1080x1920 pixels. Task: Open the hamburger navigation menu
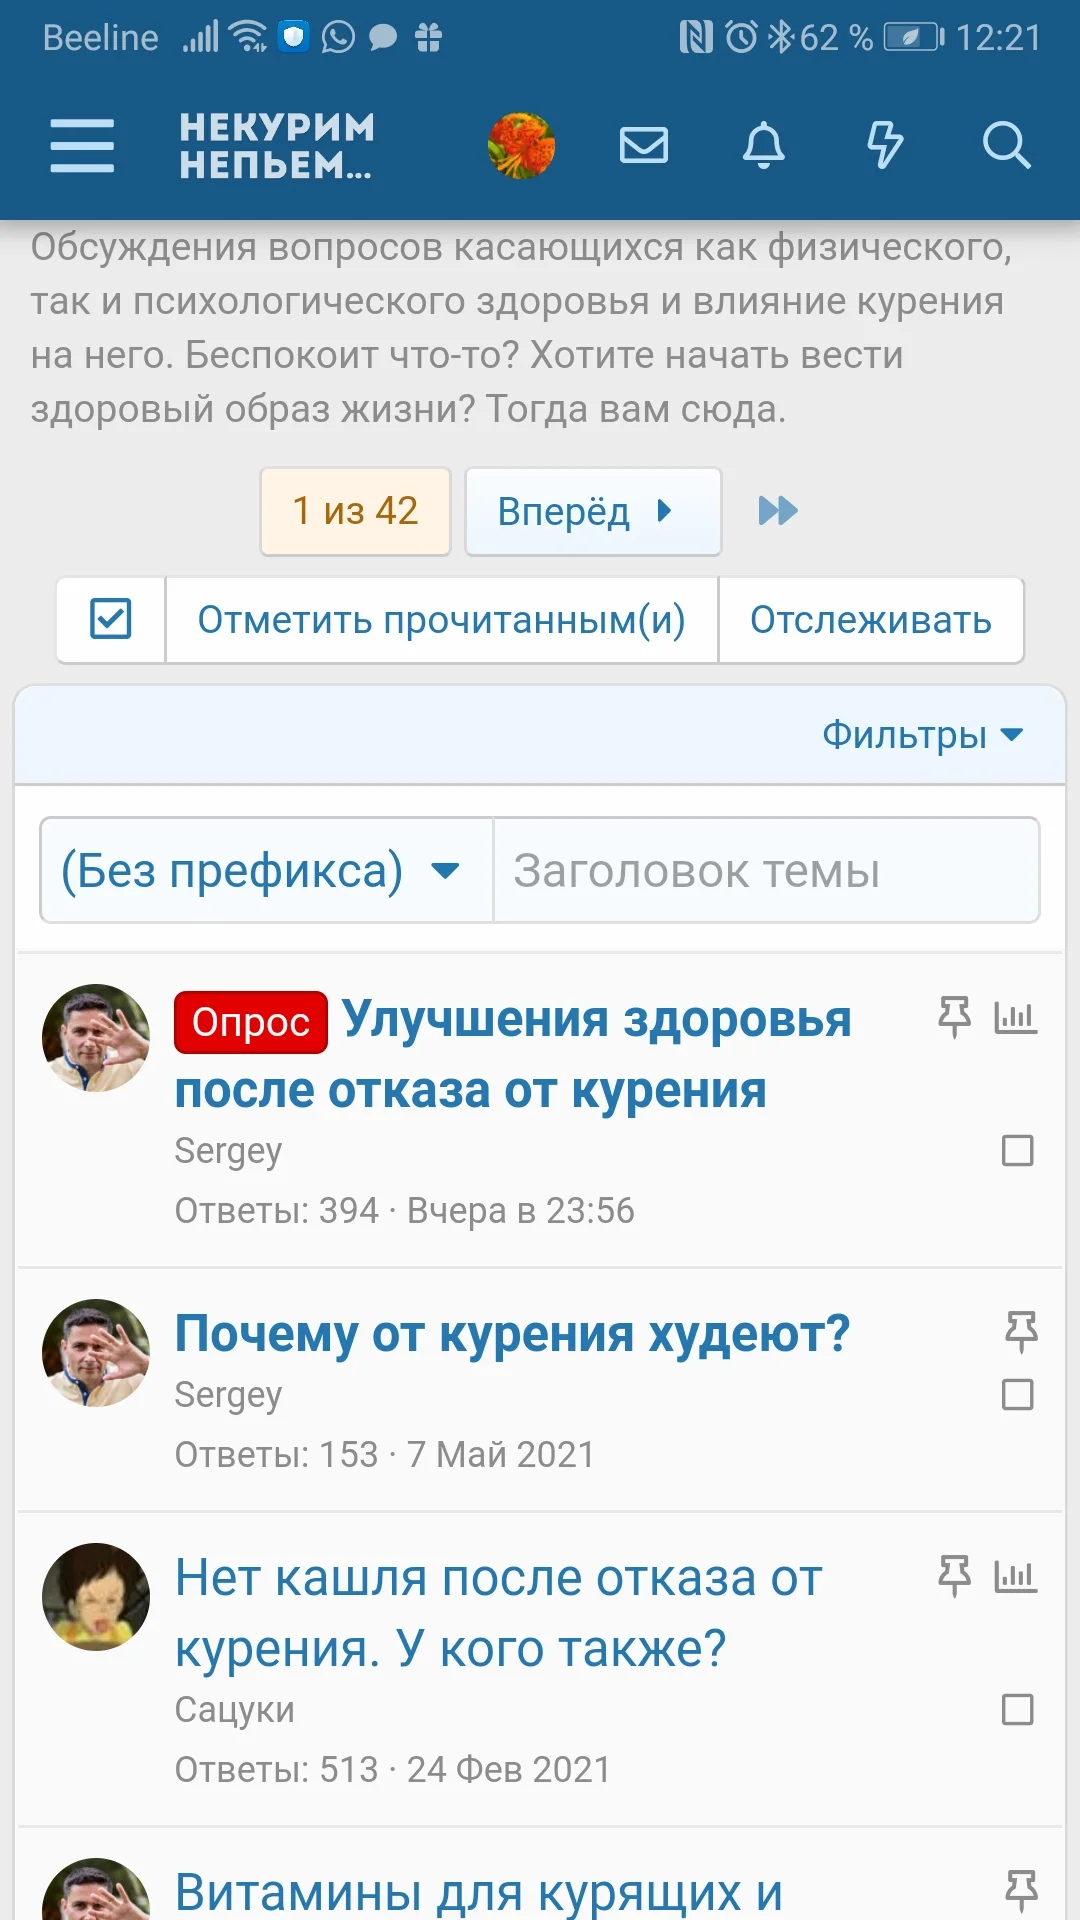coord(82,146)
